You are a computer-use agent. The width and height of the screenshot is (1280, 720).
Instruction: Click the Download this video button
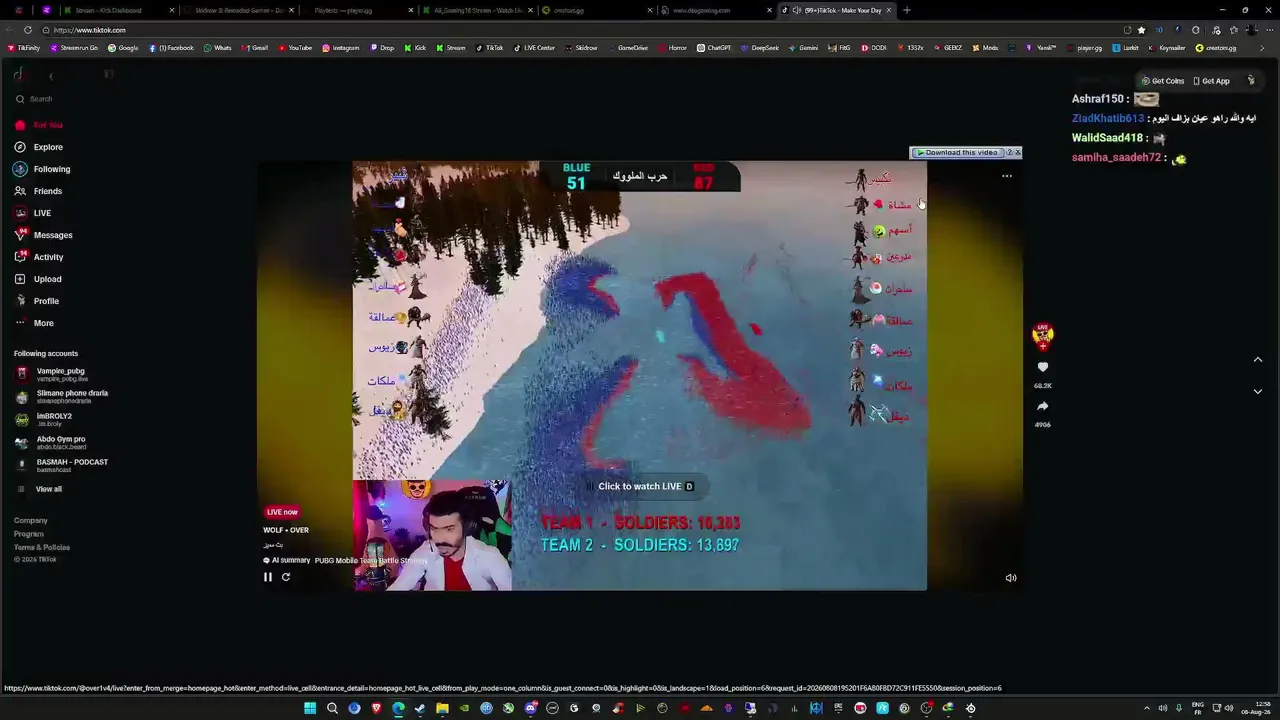(957, 153)
